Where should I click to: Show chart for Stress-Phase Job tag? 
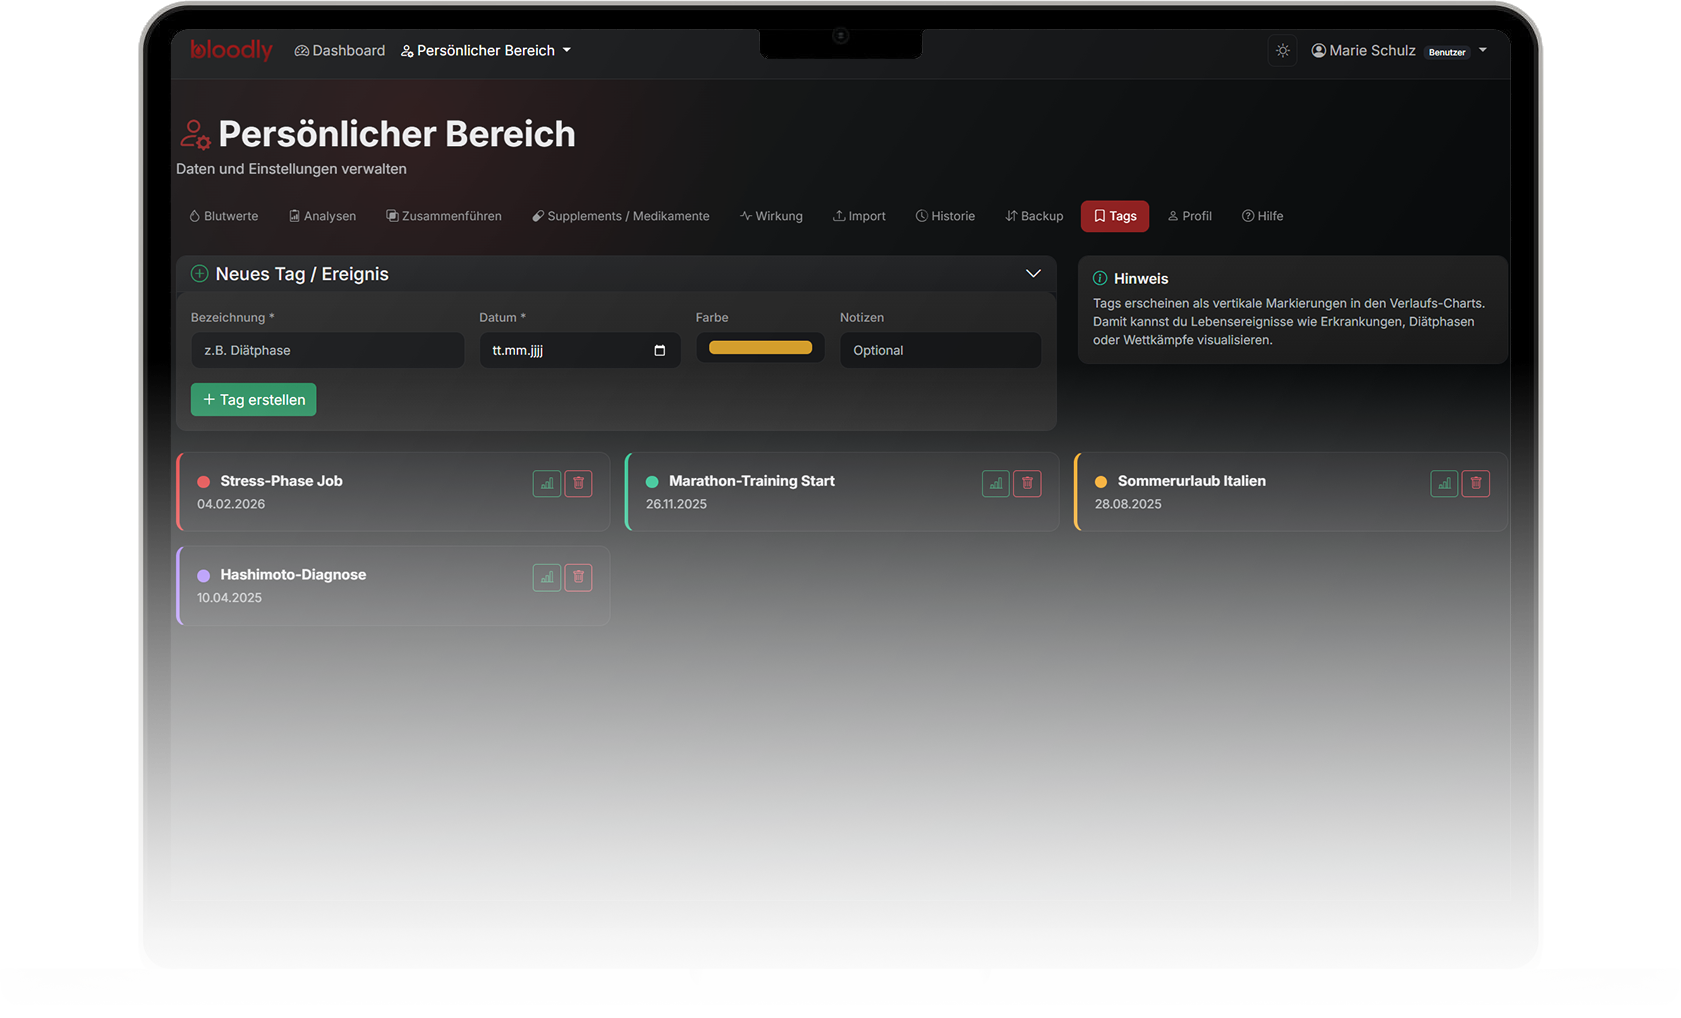[x=547, y=484]
